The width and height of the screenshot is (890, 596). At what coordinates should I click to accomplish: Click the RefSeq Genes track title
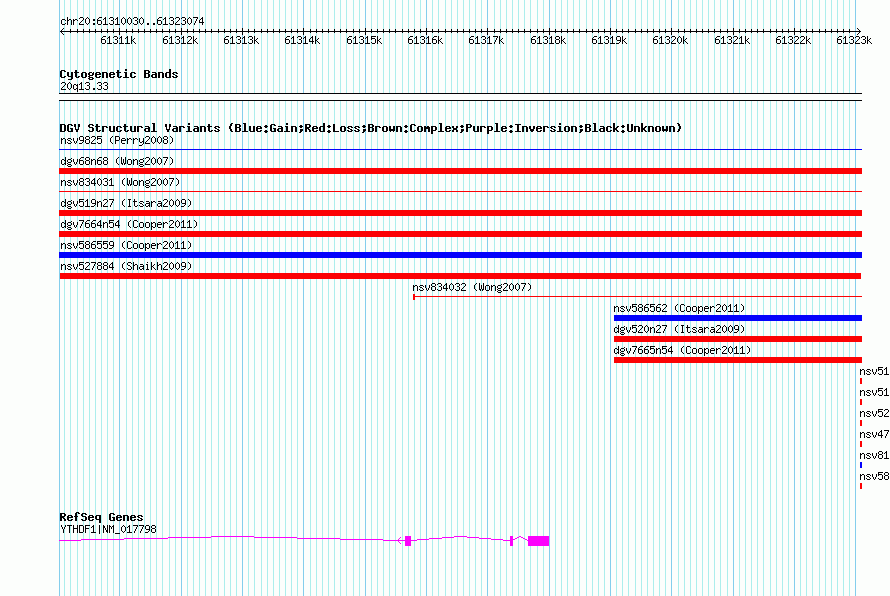(x=102, y=517)
